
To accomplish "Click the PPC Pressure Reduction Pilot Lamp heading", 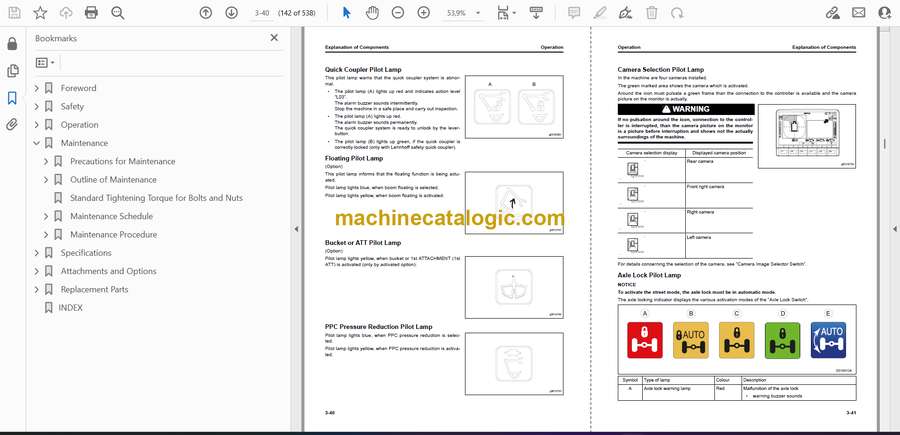I will (379, 327).
